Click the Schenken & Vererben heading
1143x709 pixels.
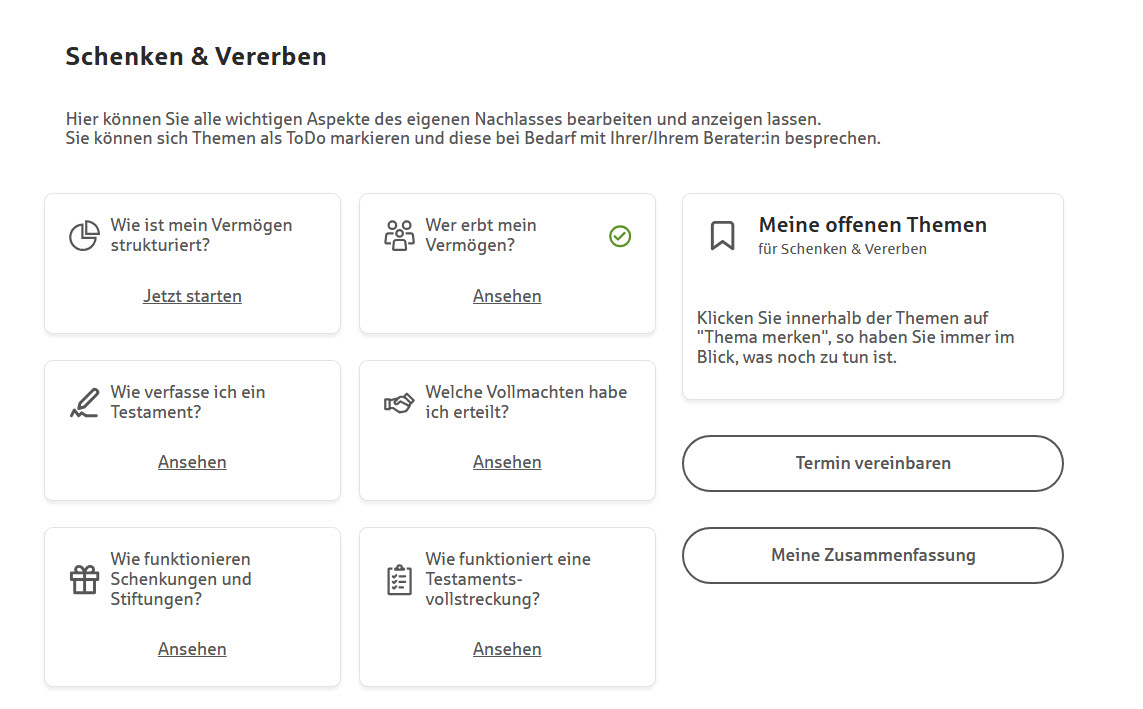click(195, 56)
